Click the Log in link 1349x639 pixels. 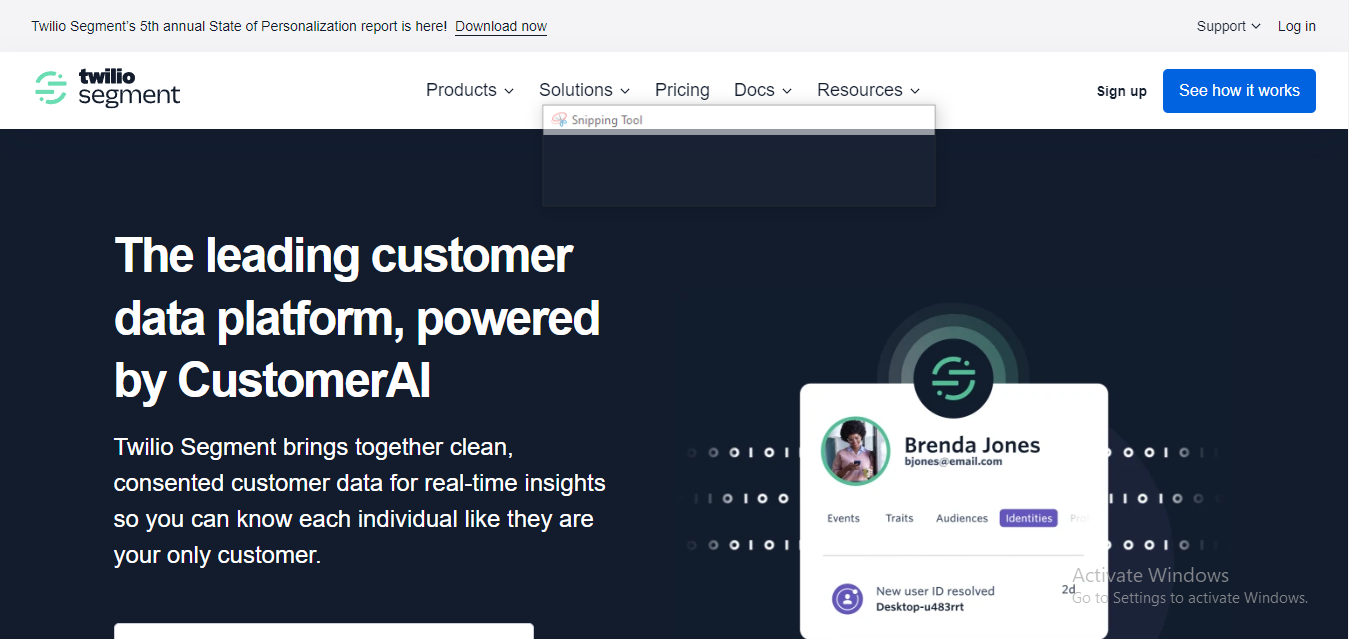pyautogui.click(x=1297, y=26)
